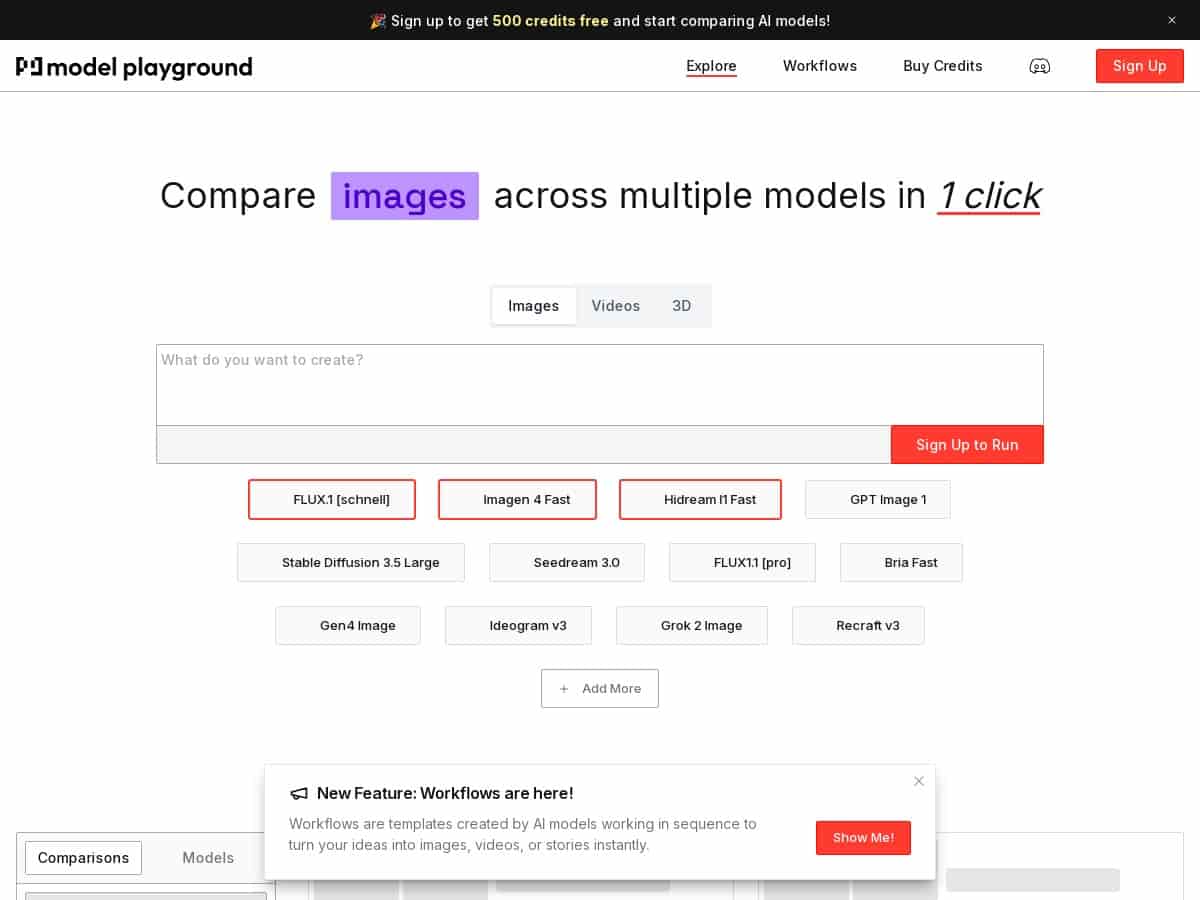This screenshot has width=1200, height=900.
Task: Switch to the 3D tab
Action: click(682, 306)
